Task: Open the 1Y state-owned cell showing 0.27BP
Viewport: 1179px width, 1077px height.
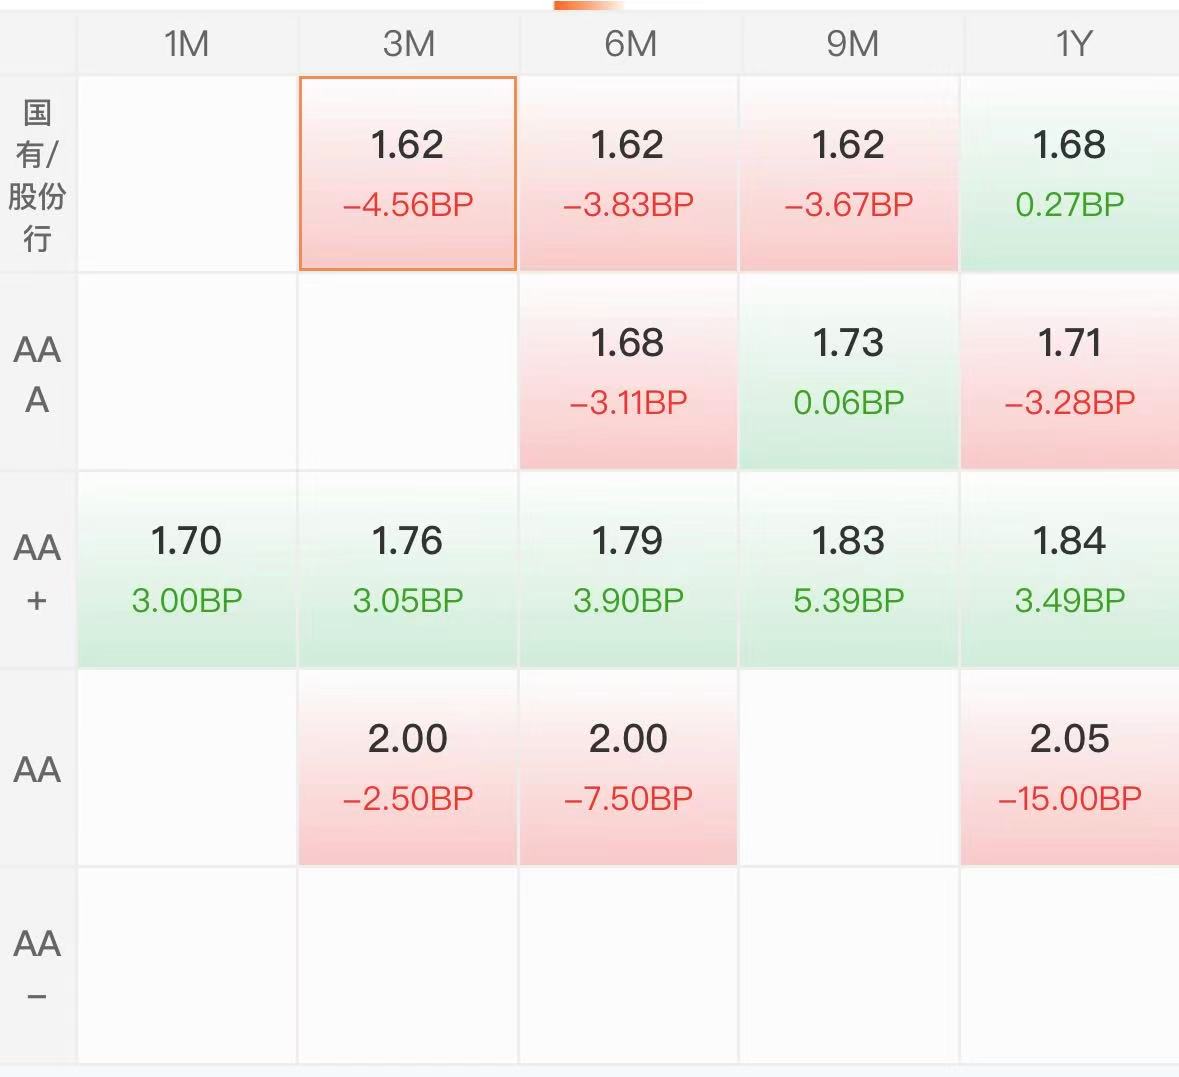Action: point(1070,173)
